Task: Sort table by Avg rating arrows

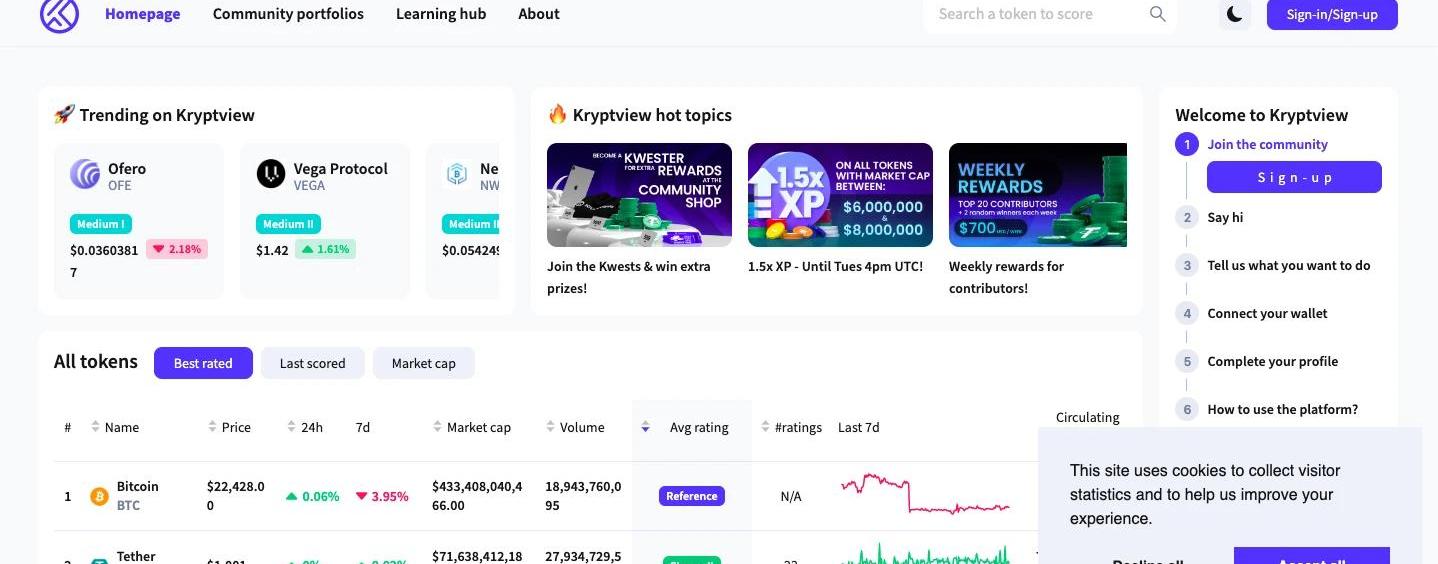Action: point(645,427)
